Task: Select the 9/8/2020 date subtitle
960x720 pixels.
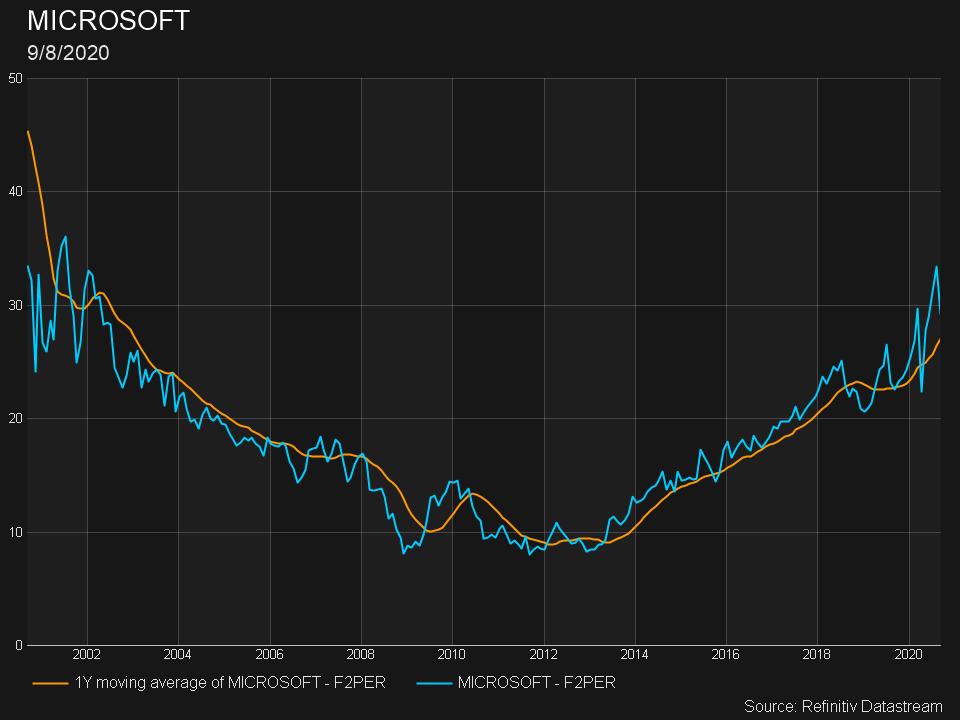Action: [68, 54]
